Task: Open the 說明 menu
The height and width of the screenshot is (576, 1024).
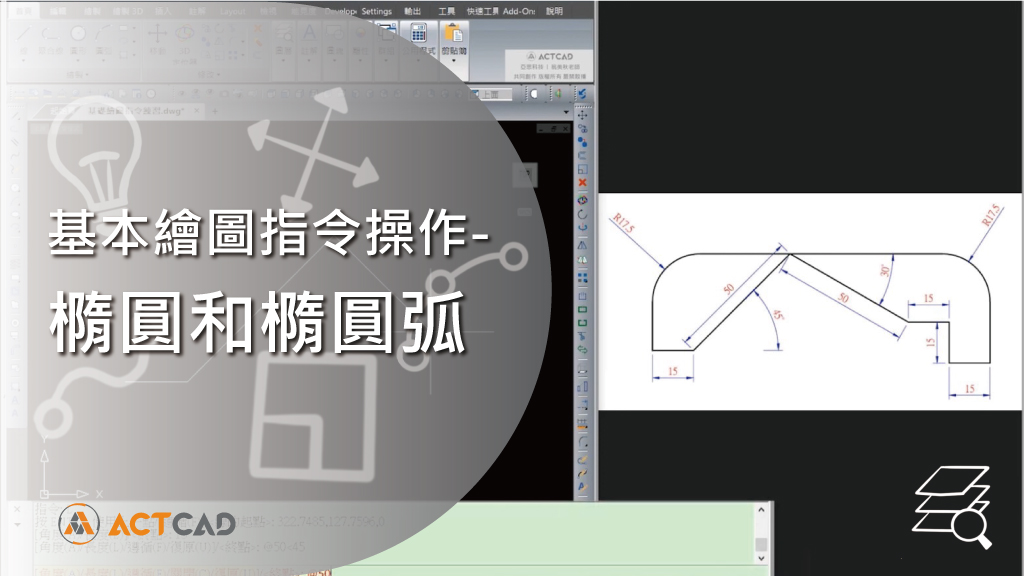Action: click(x=554, y=11)
